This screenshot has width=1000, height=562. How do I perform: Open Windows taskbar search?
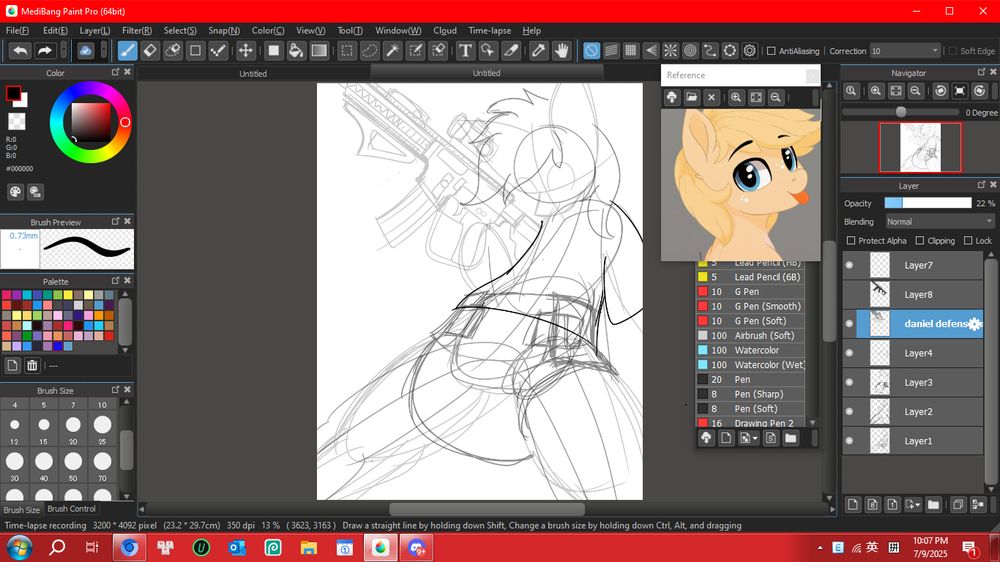[57, 547]
